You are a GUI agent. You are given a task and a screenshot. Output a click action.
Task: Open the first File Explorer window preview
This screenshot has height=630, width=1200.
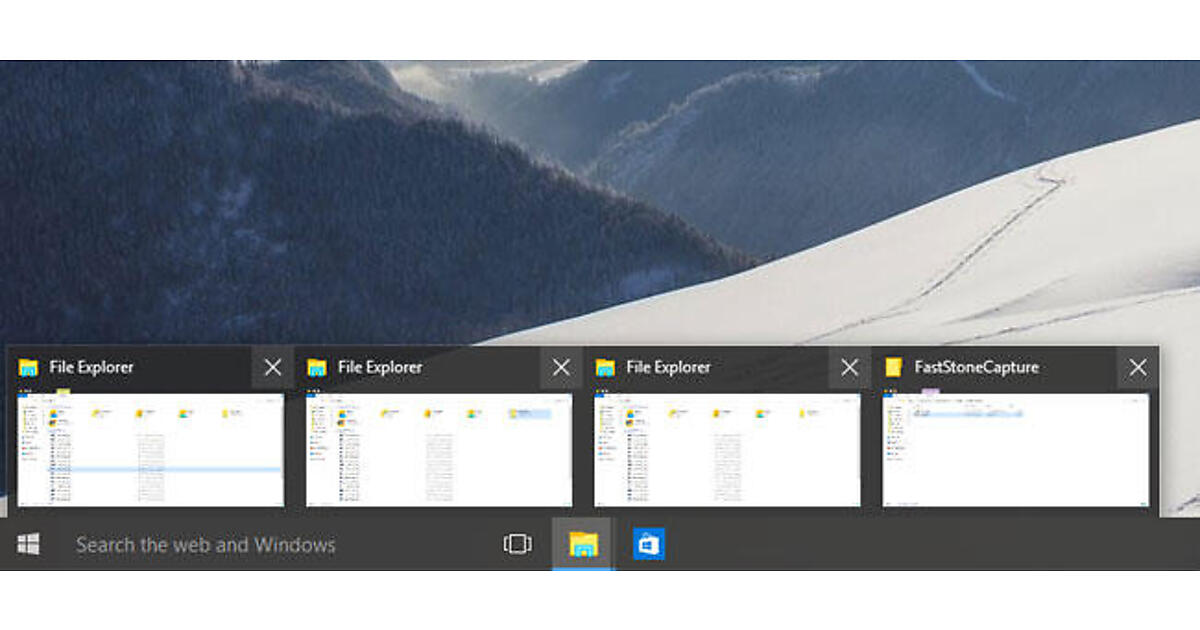(x=151, y=450)
